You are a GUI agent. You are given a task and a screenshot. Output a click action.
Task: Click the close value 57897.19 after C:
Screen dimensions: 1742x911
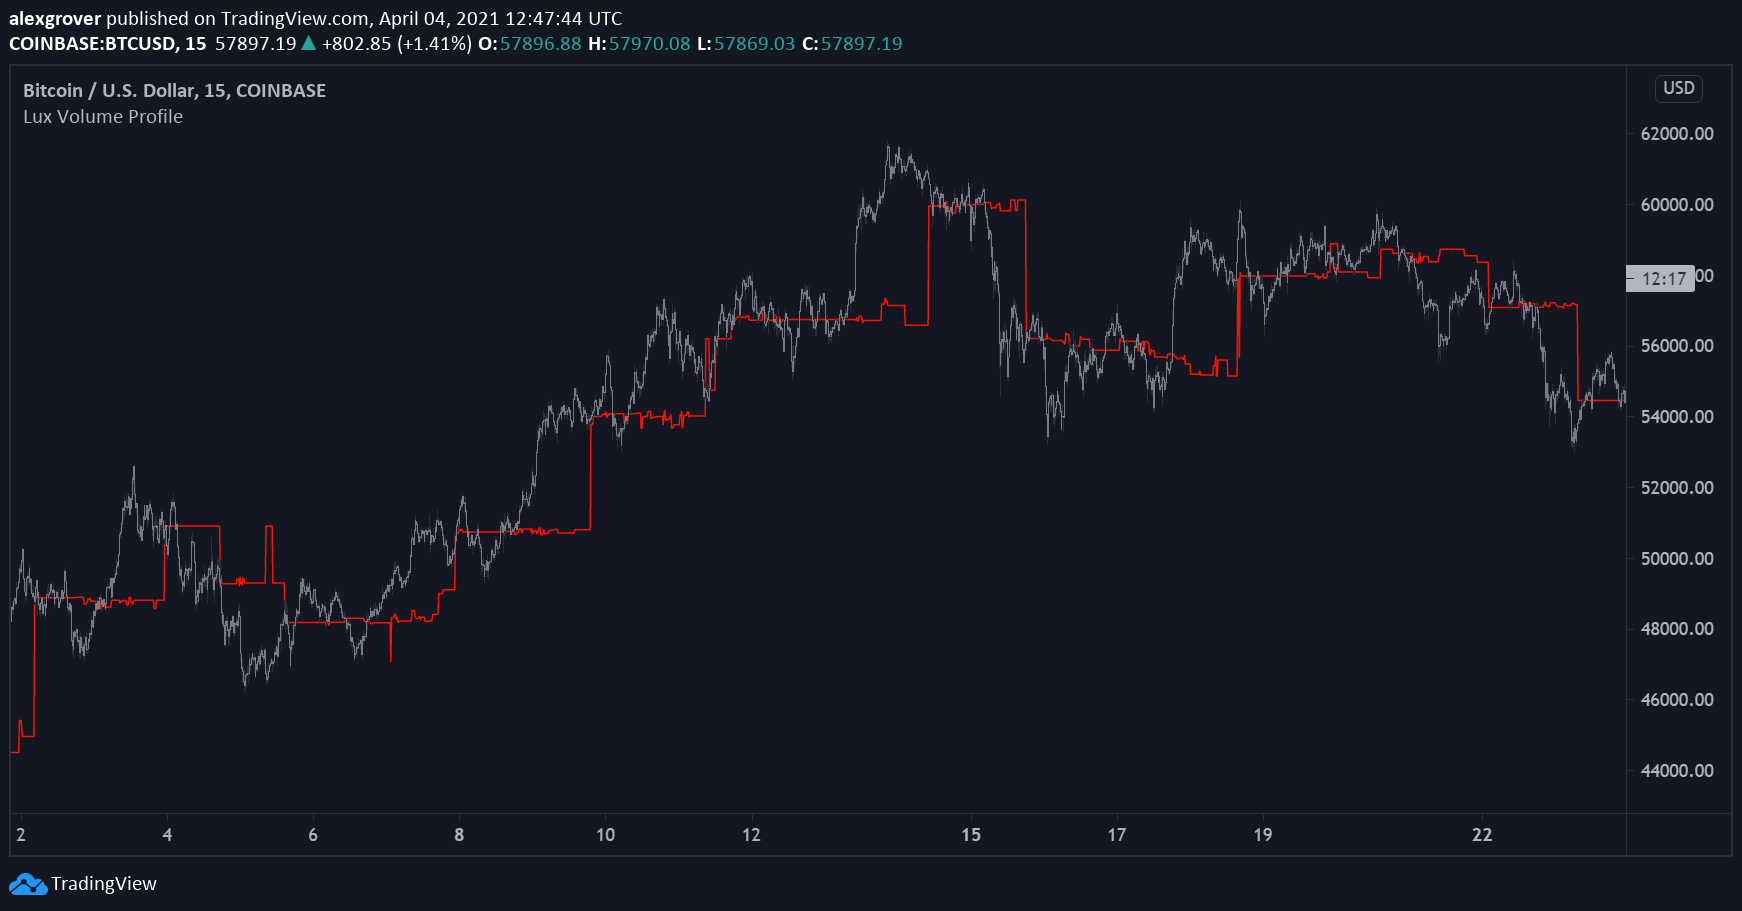(x=862, y=43)
